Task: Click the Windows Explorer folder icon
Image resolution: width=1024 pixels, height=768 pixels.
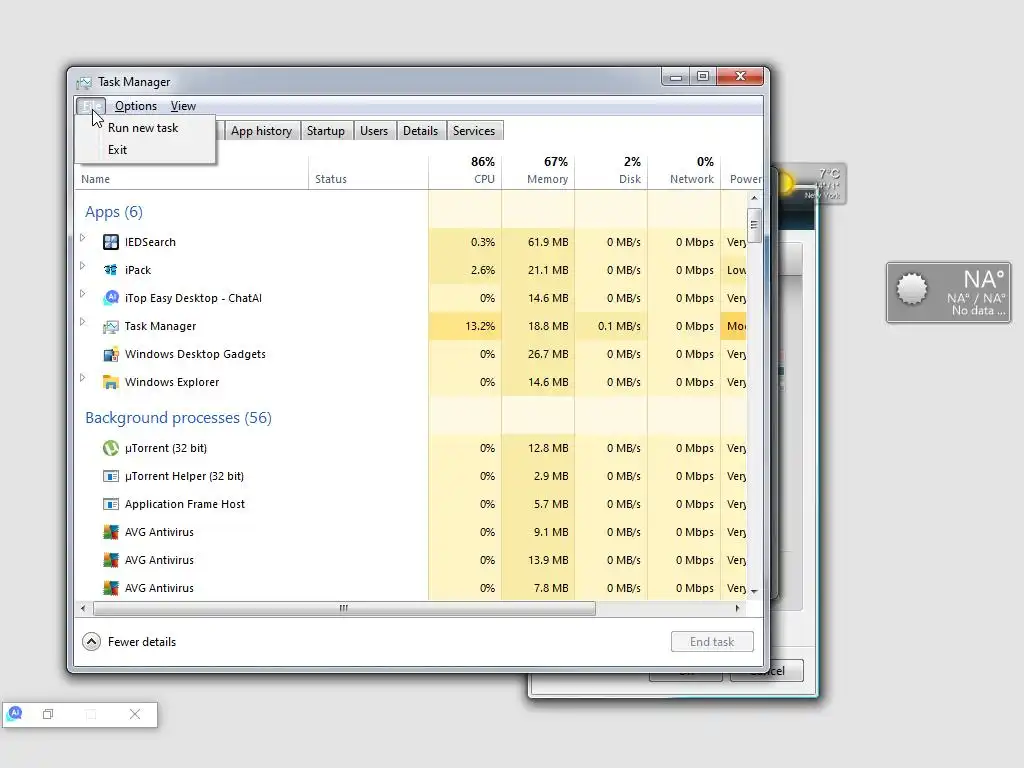Action: [111, 383]
